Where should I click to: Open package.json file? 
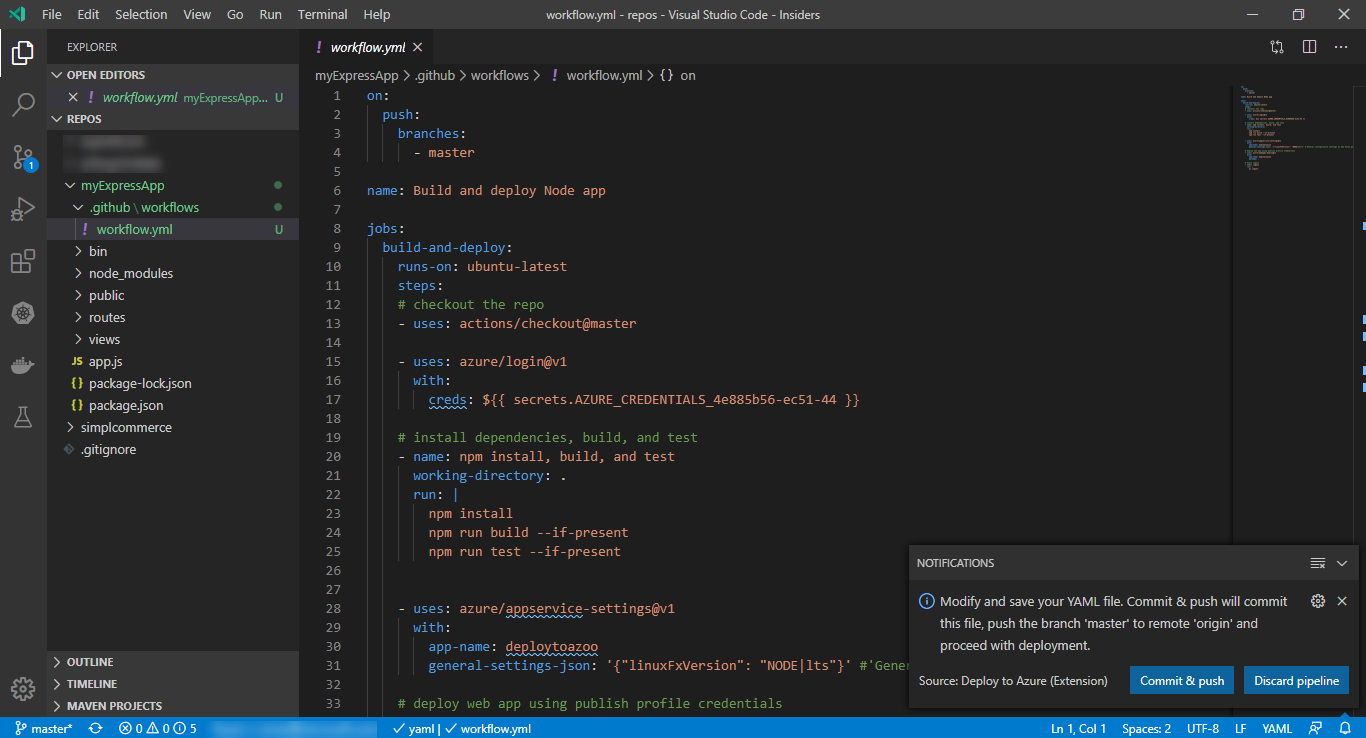click(x=173, y=405)
